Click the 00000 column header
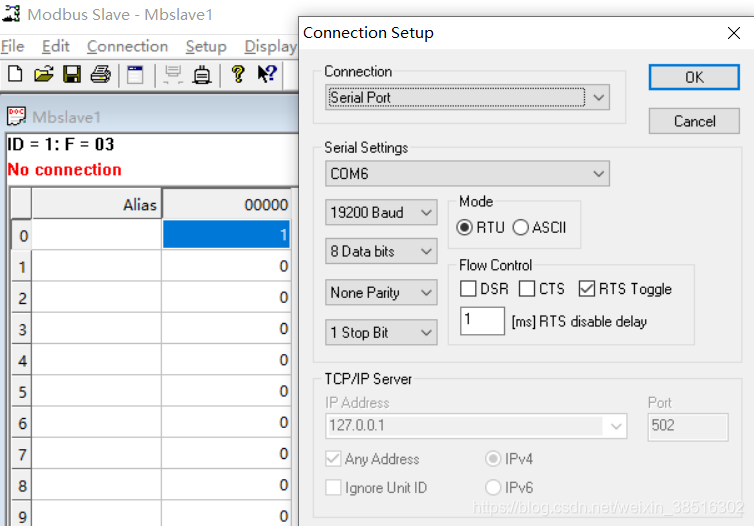This screenshot has width=754, height=526. [x=227, y=204]
